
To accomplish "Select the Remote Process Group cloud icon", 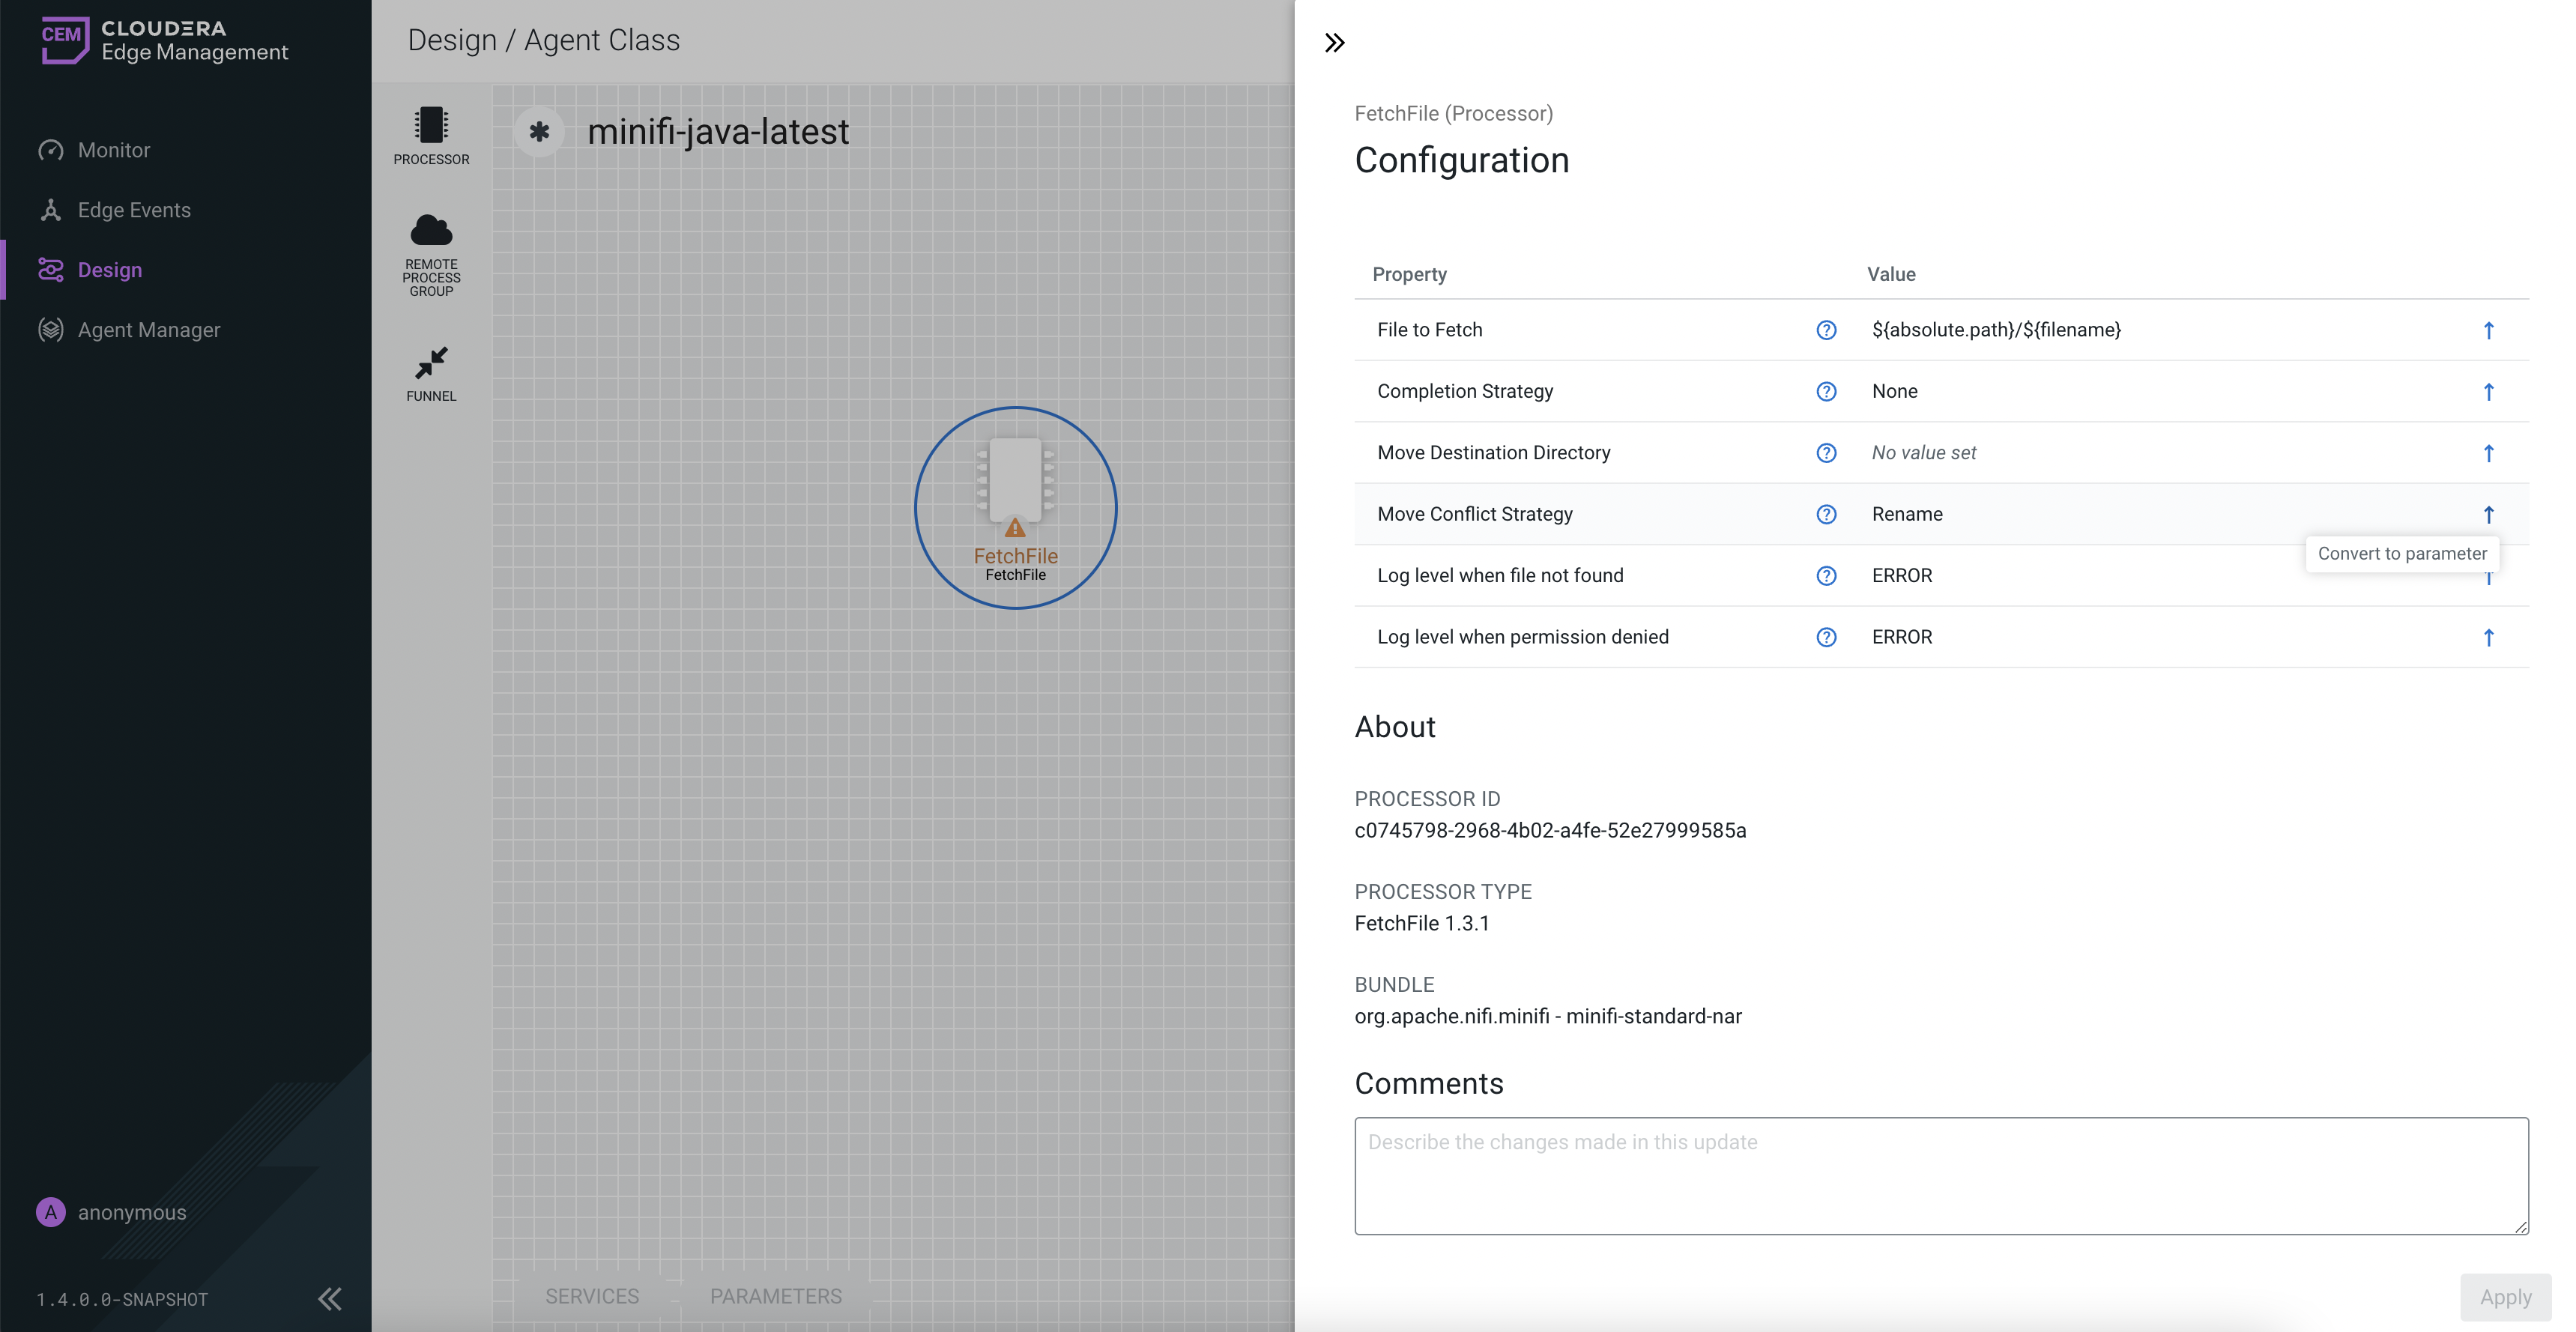I will pos(431,232).
